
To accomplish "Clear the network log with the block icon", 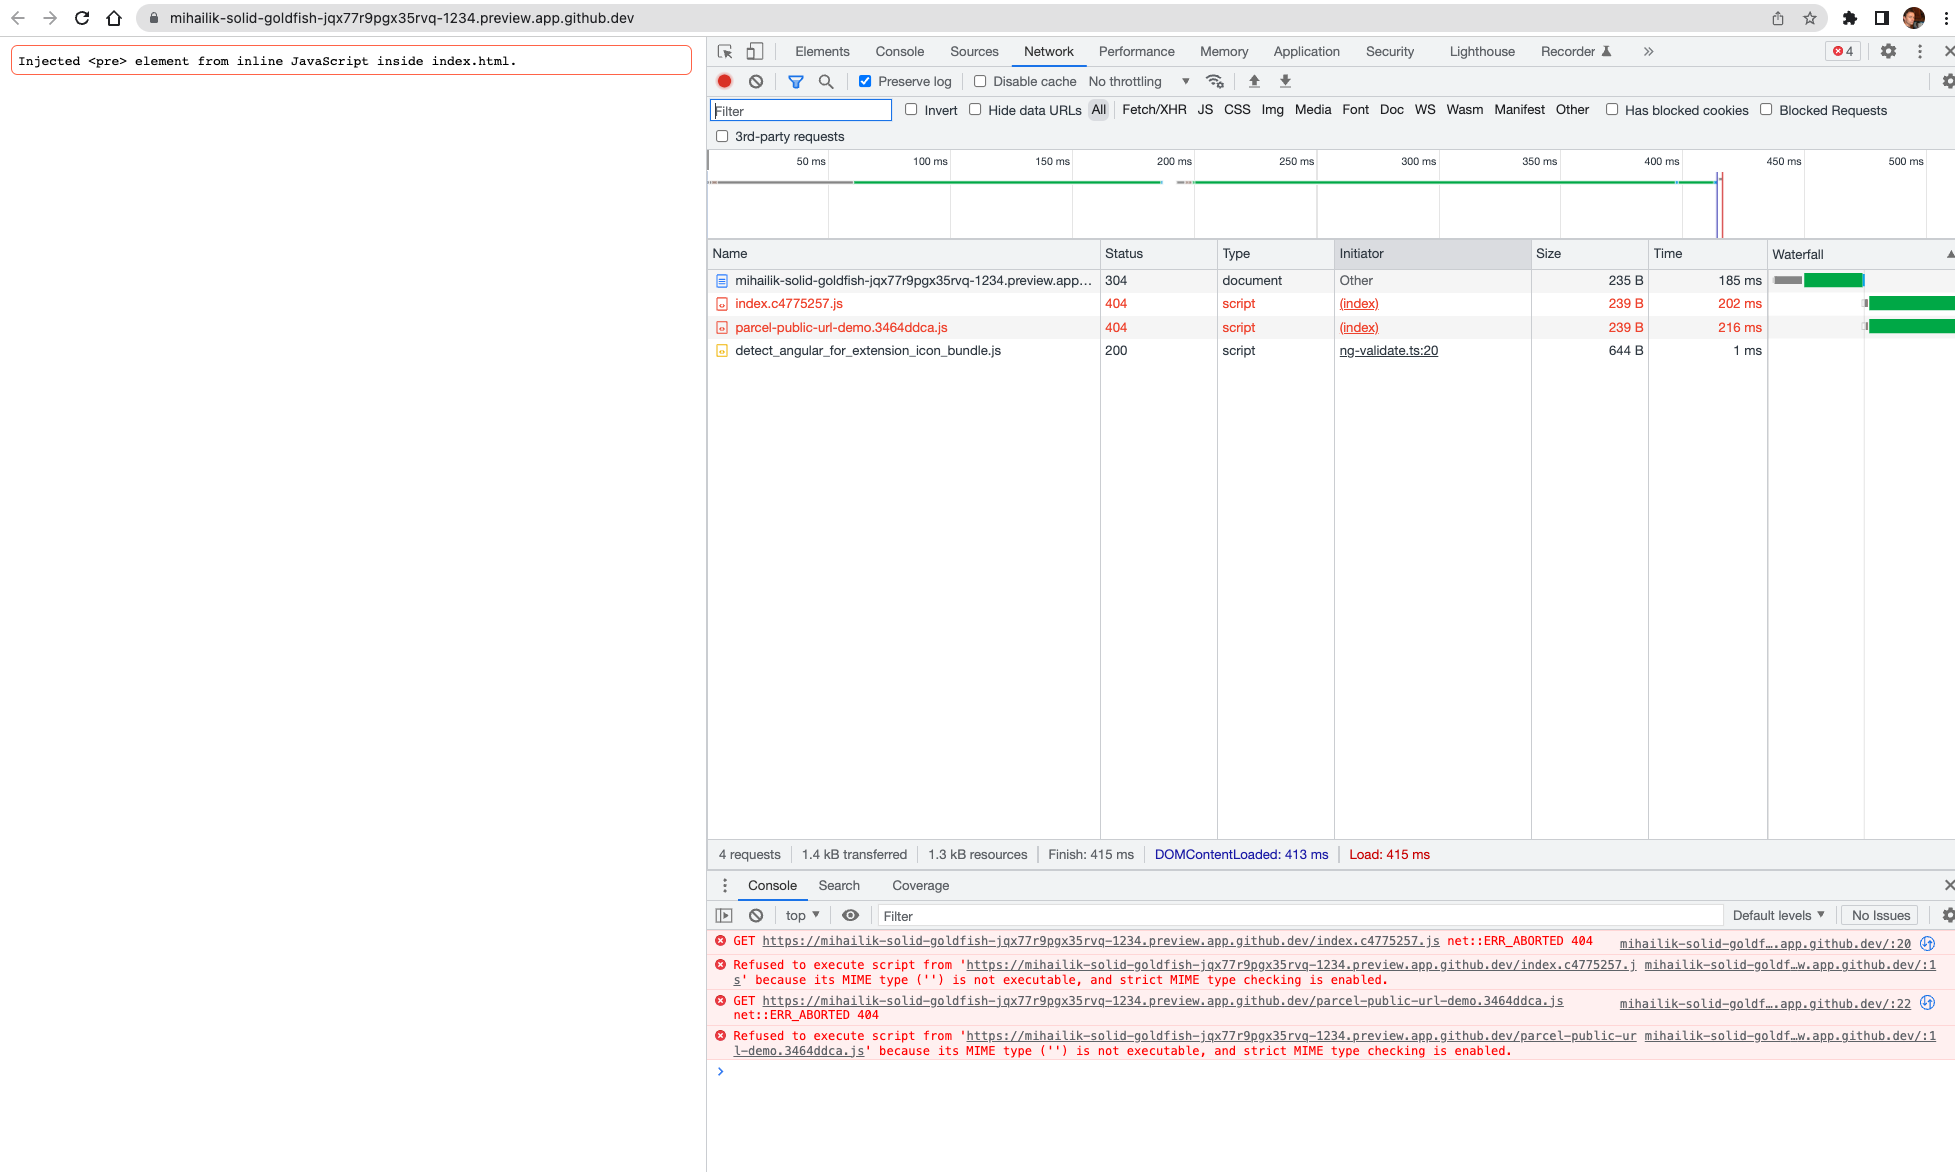I will [x=756, y=81].
